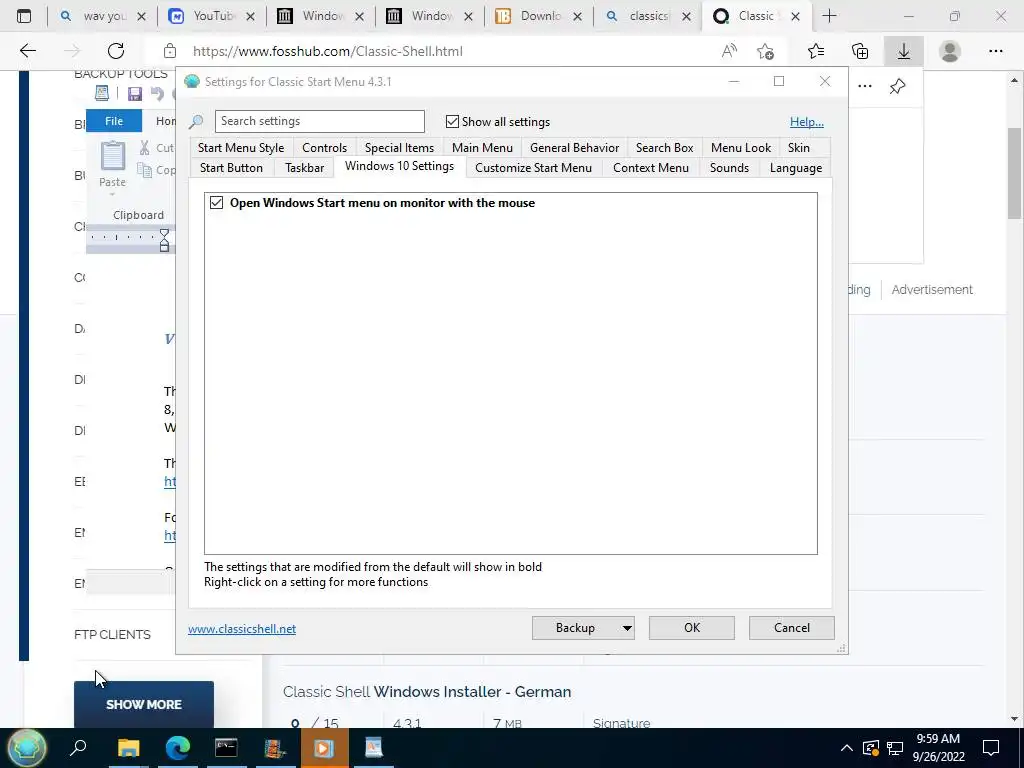Go to General Behavior tab

pyautogui.click(x=575, y=148)
